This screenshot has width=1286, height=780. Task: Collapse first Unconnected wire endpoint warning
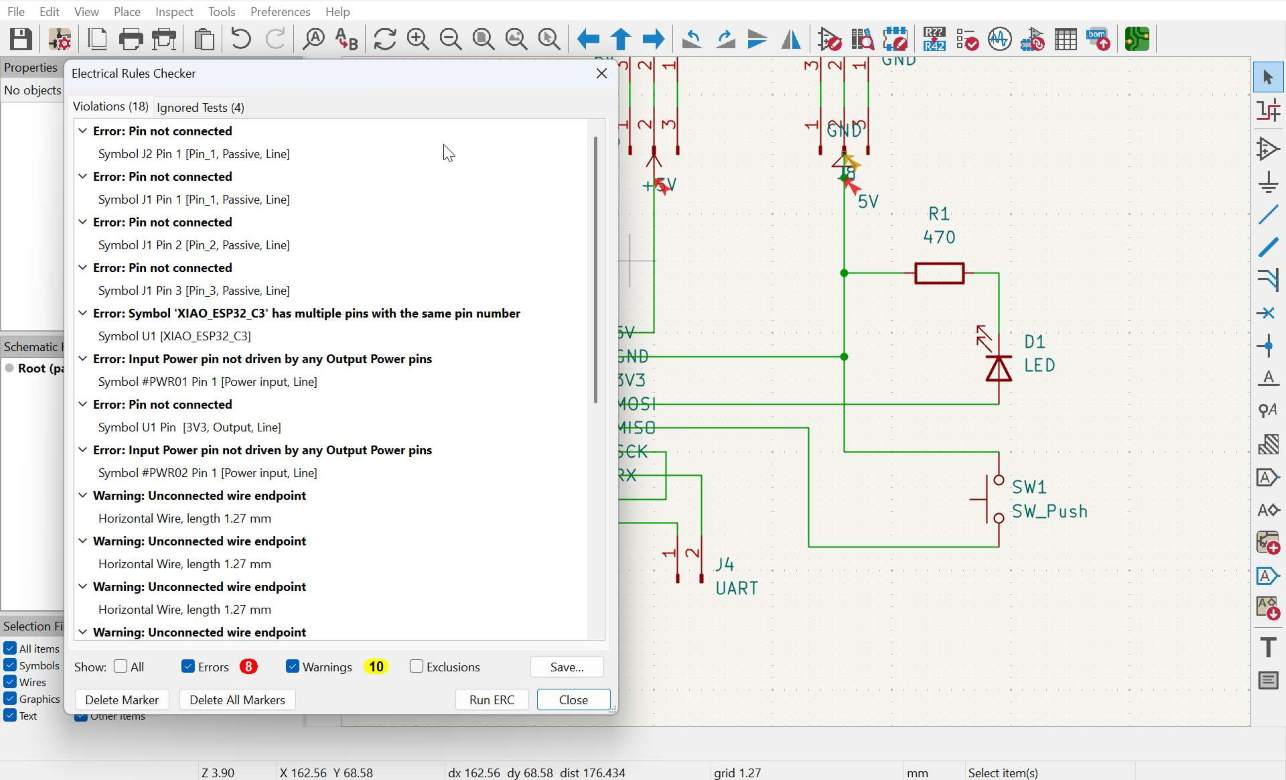click(x=83, y=495)
